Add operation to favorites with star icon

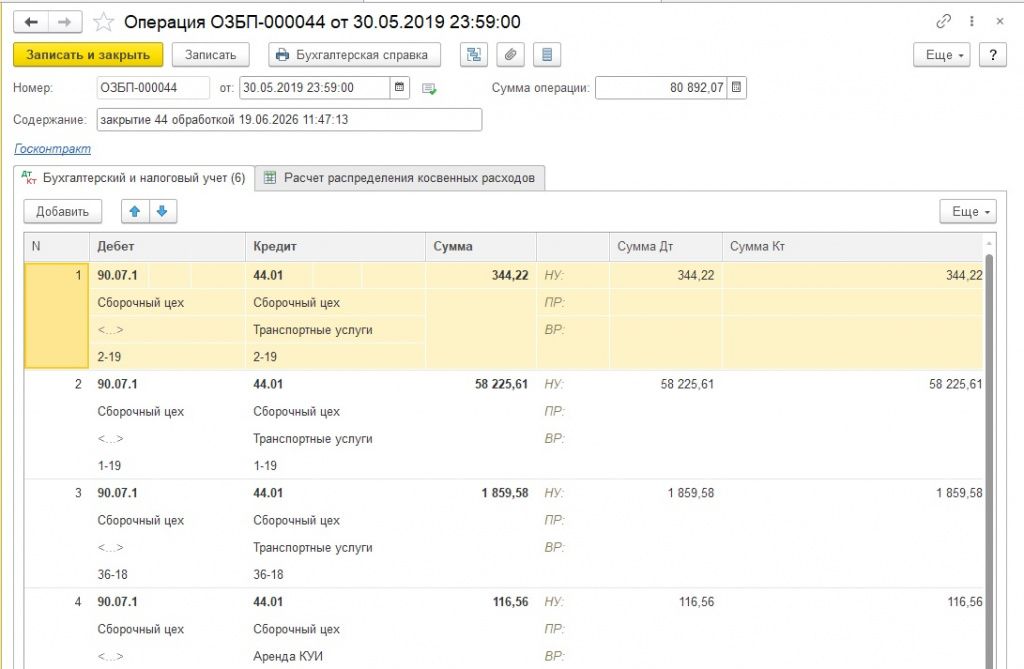pos(103,22)
